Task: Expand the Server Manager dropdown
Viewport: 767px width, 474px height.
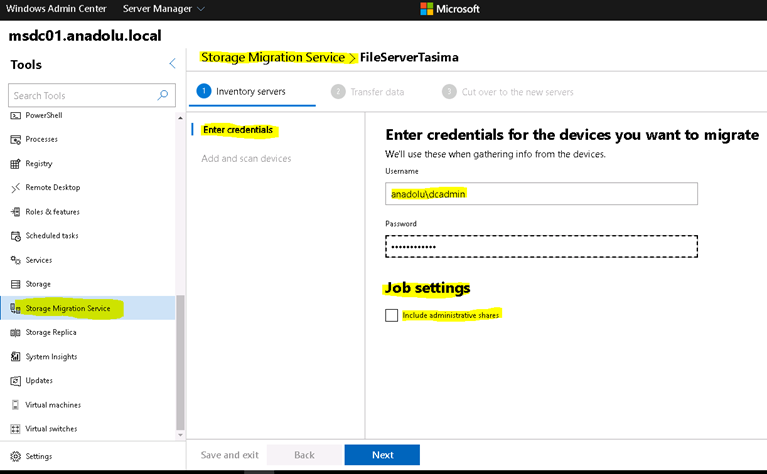Action: 163,9
